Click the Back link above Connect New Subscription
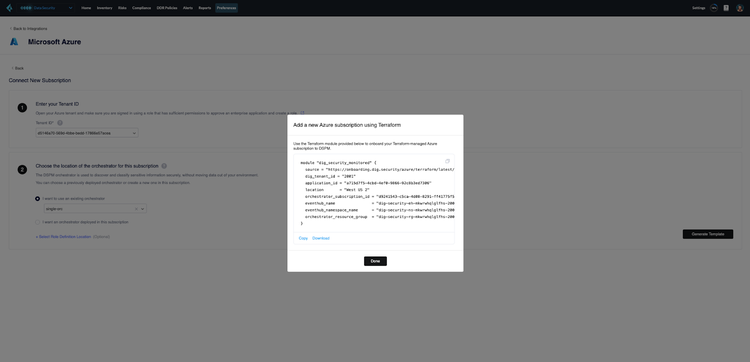 coord(18,68)
